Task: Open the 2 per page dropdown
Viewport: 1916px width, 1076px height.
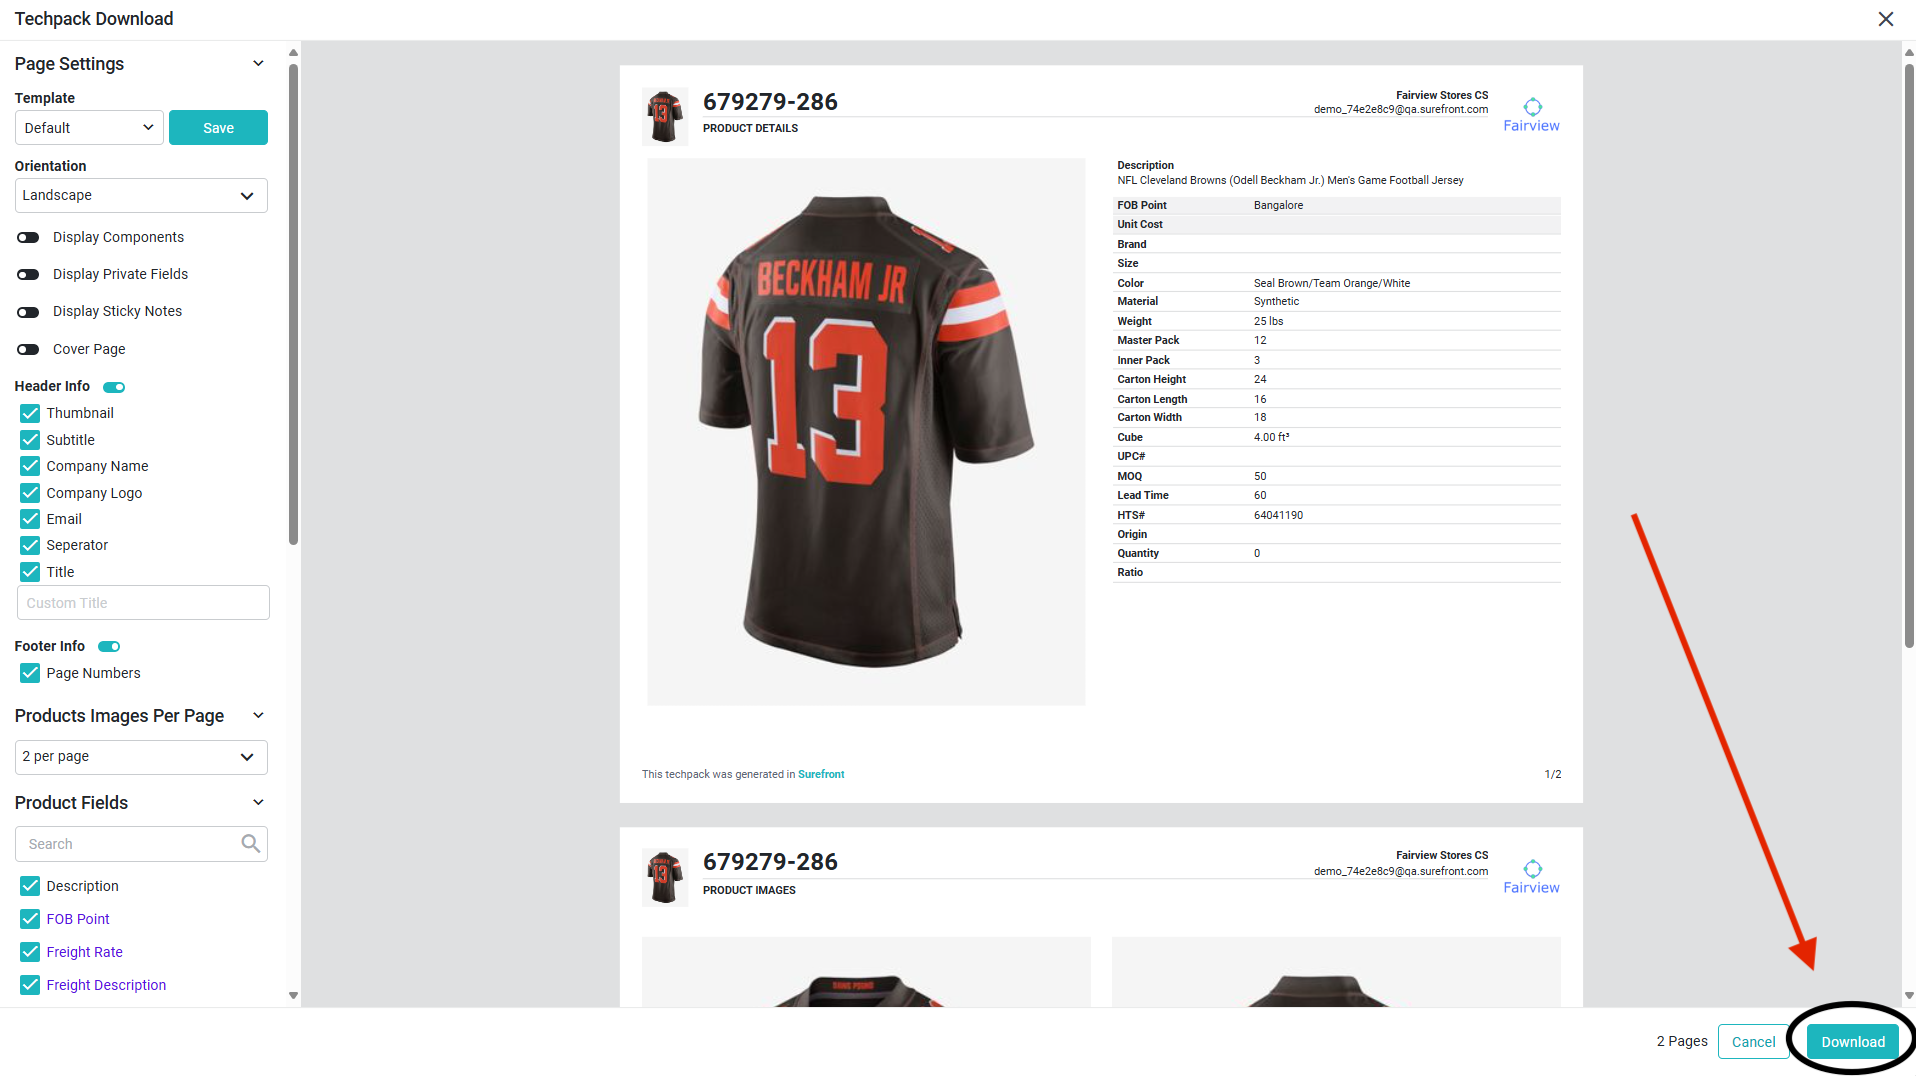Action: point(141,757)
